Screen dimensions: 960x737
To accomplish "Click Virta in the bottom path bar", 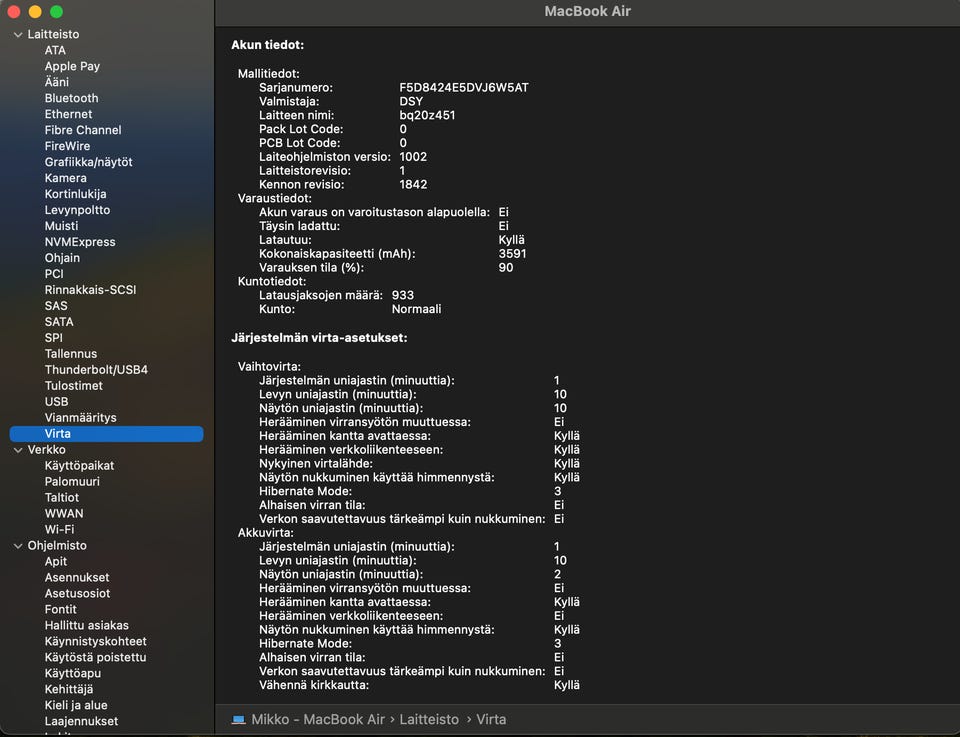I will (491, 720).
